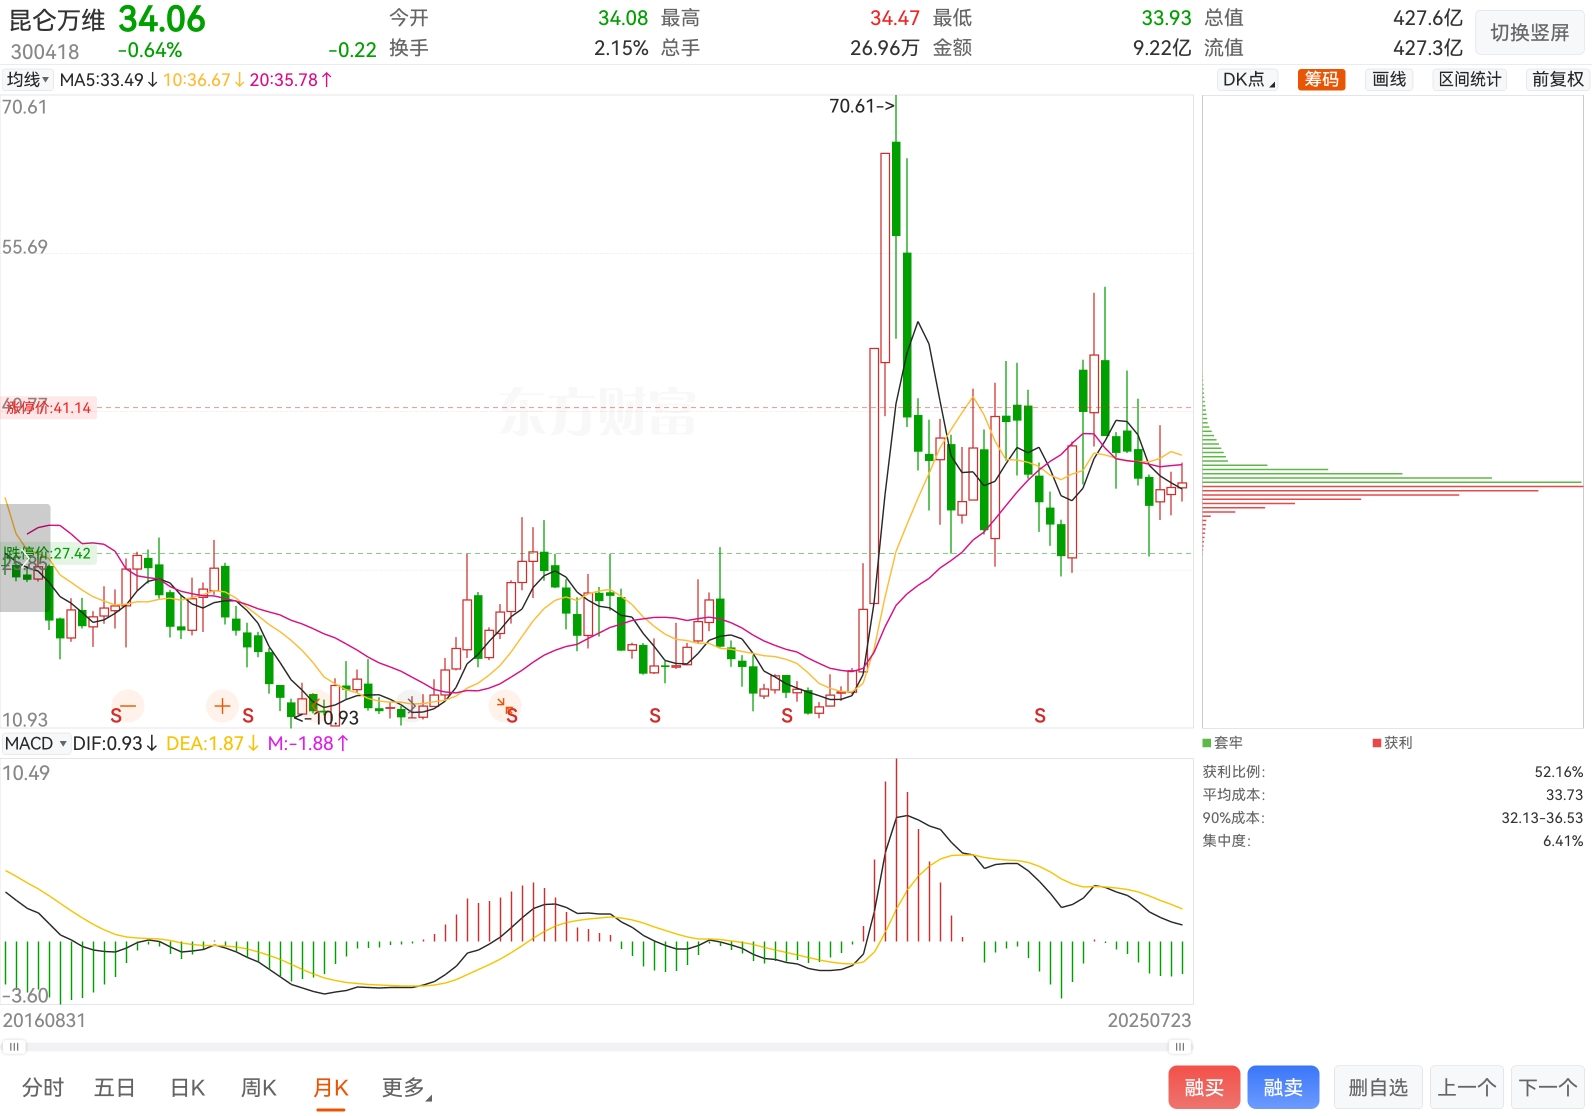Switch to the 周K weekly chart tab

(x=259, y=1088)
